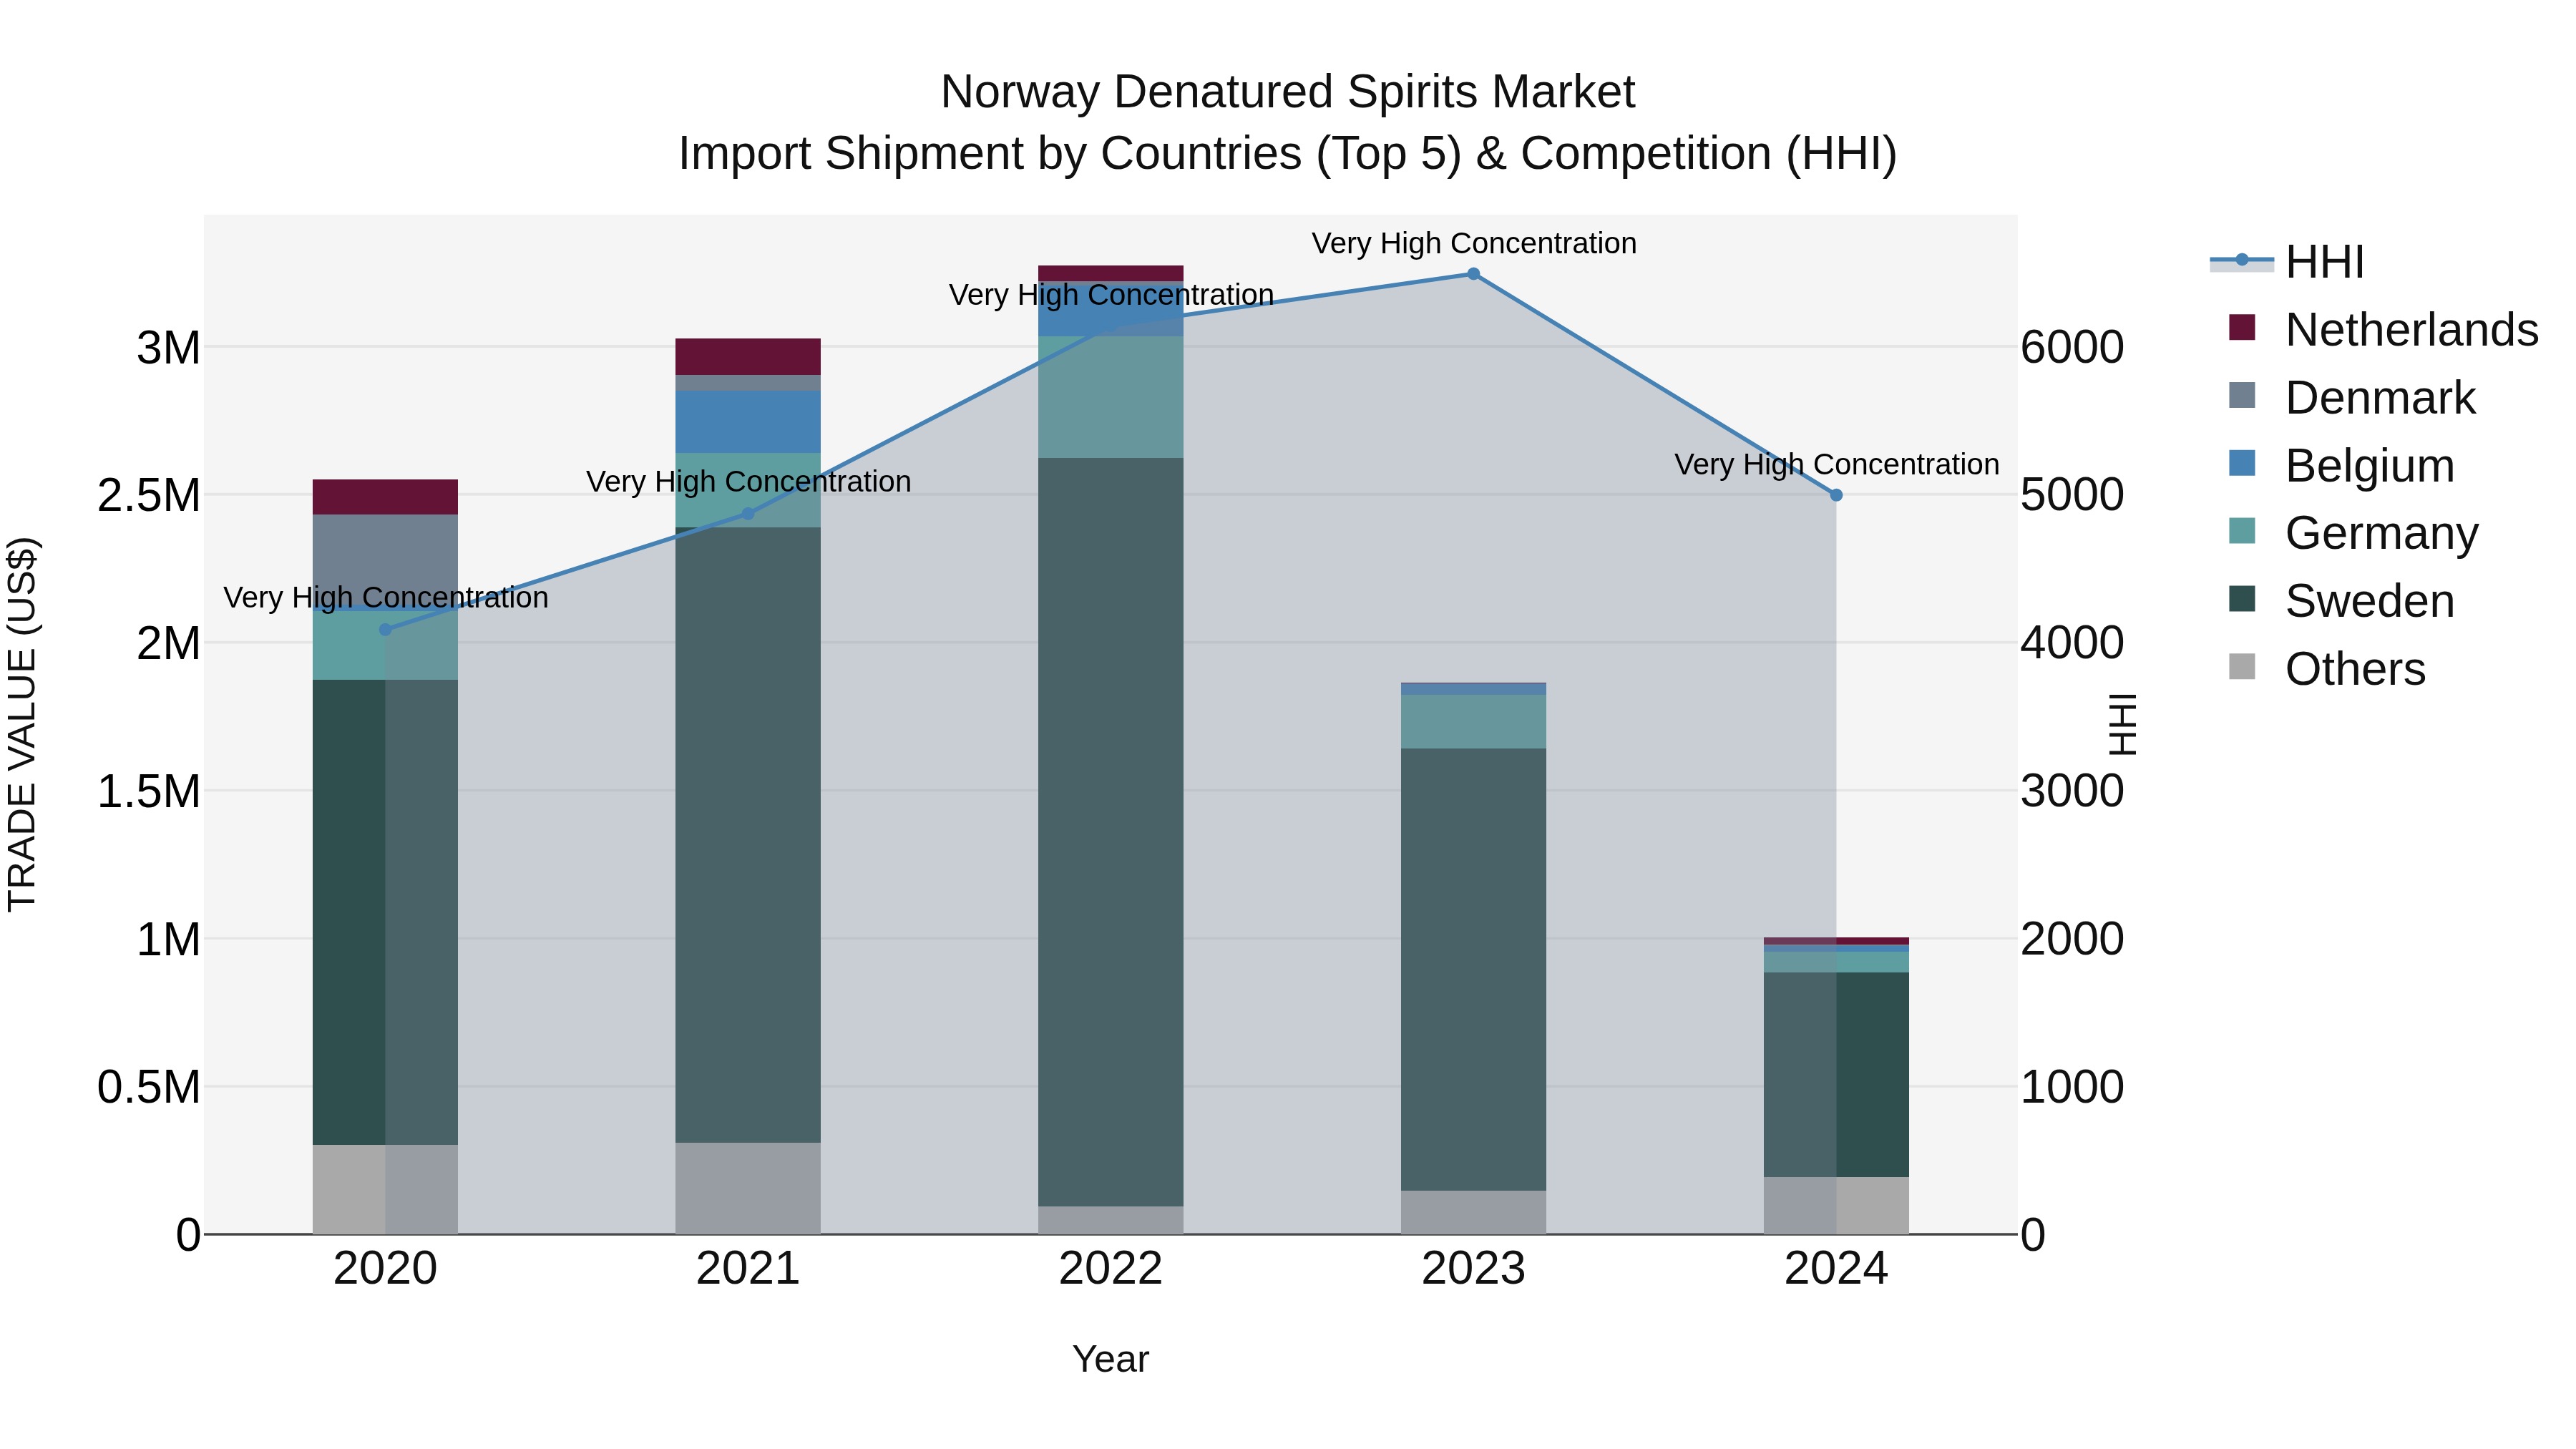Click the Netherlands segment of 2021 bar

point(748,357)
